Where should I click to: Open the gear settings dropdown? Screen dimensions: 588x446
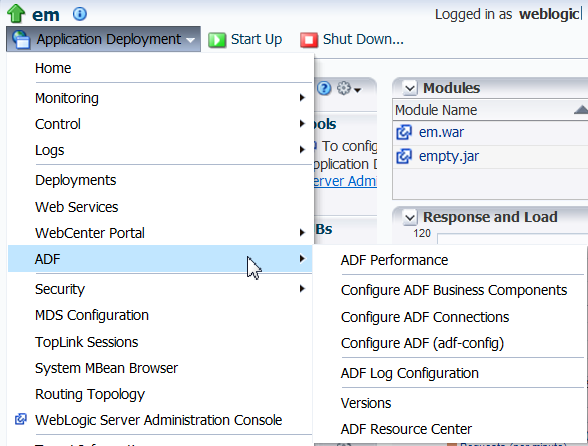(x=349, y=89)
